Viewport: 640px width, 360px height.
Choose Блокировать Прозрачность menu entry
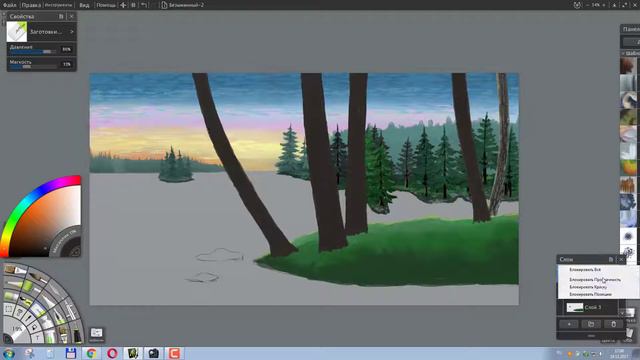(595, 280)
